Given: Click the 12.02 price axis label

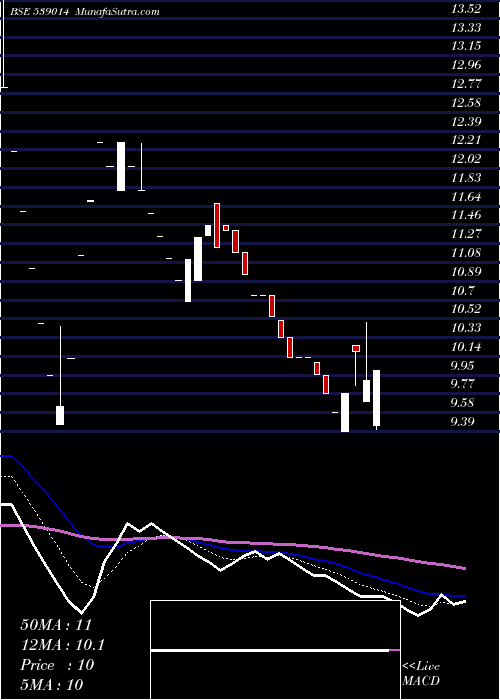Looking at the screenshot, I should coord(466,159).
